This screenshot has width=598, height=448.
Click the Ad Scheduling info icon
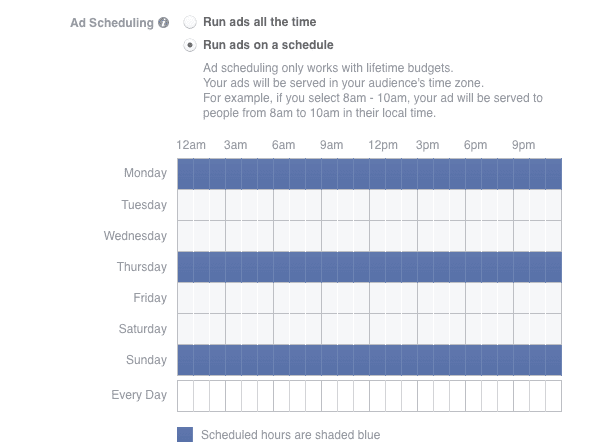click(164, 22)
